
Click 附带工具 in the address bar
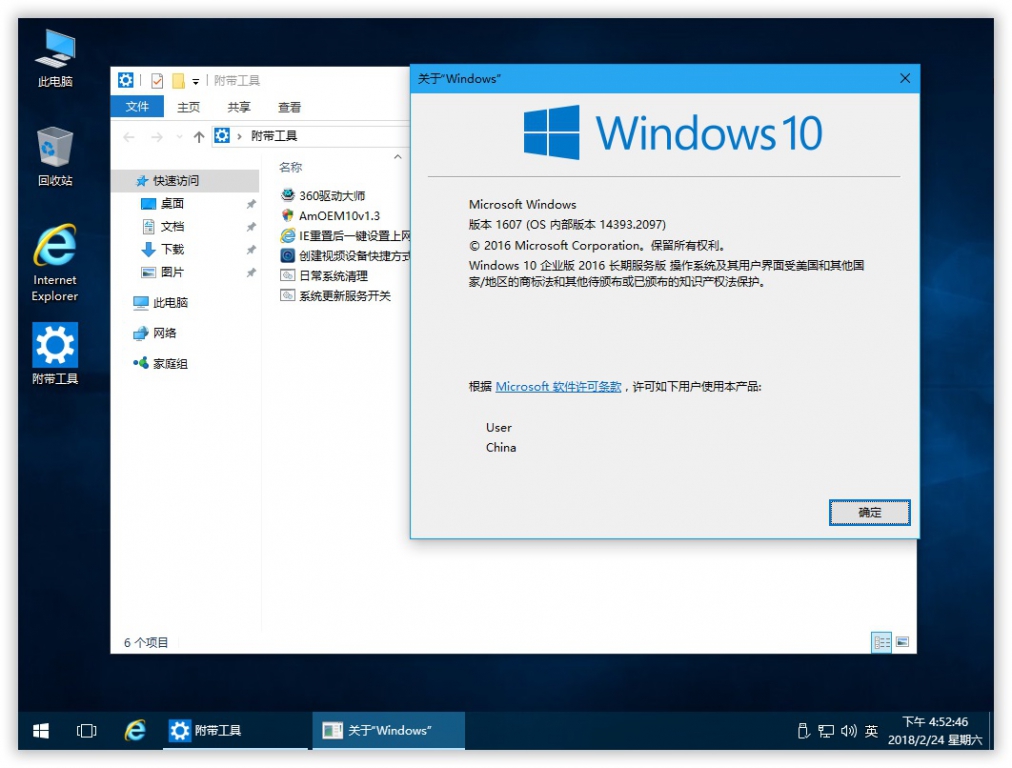(x=274, y=136)
